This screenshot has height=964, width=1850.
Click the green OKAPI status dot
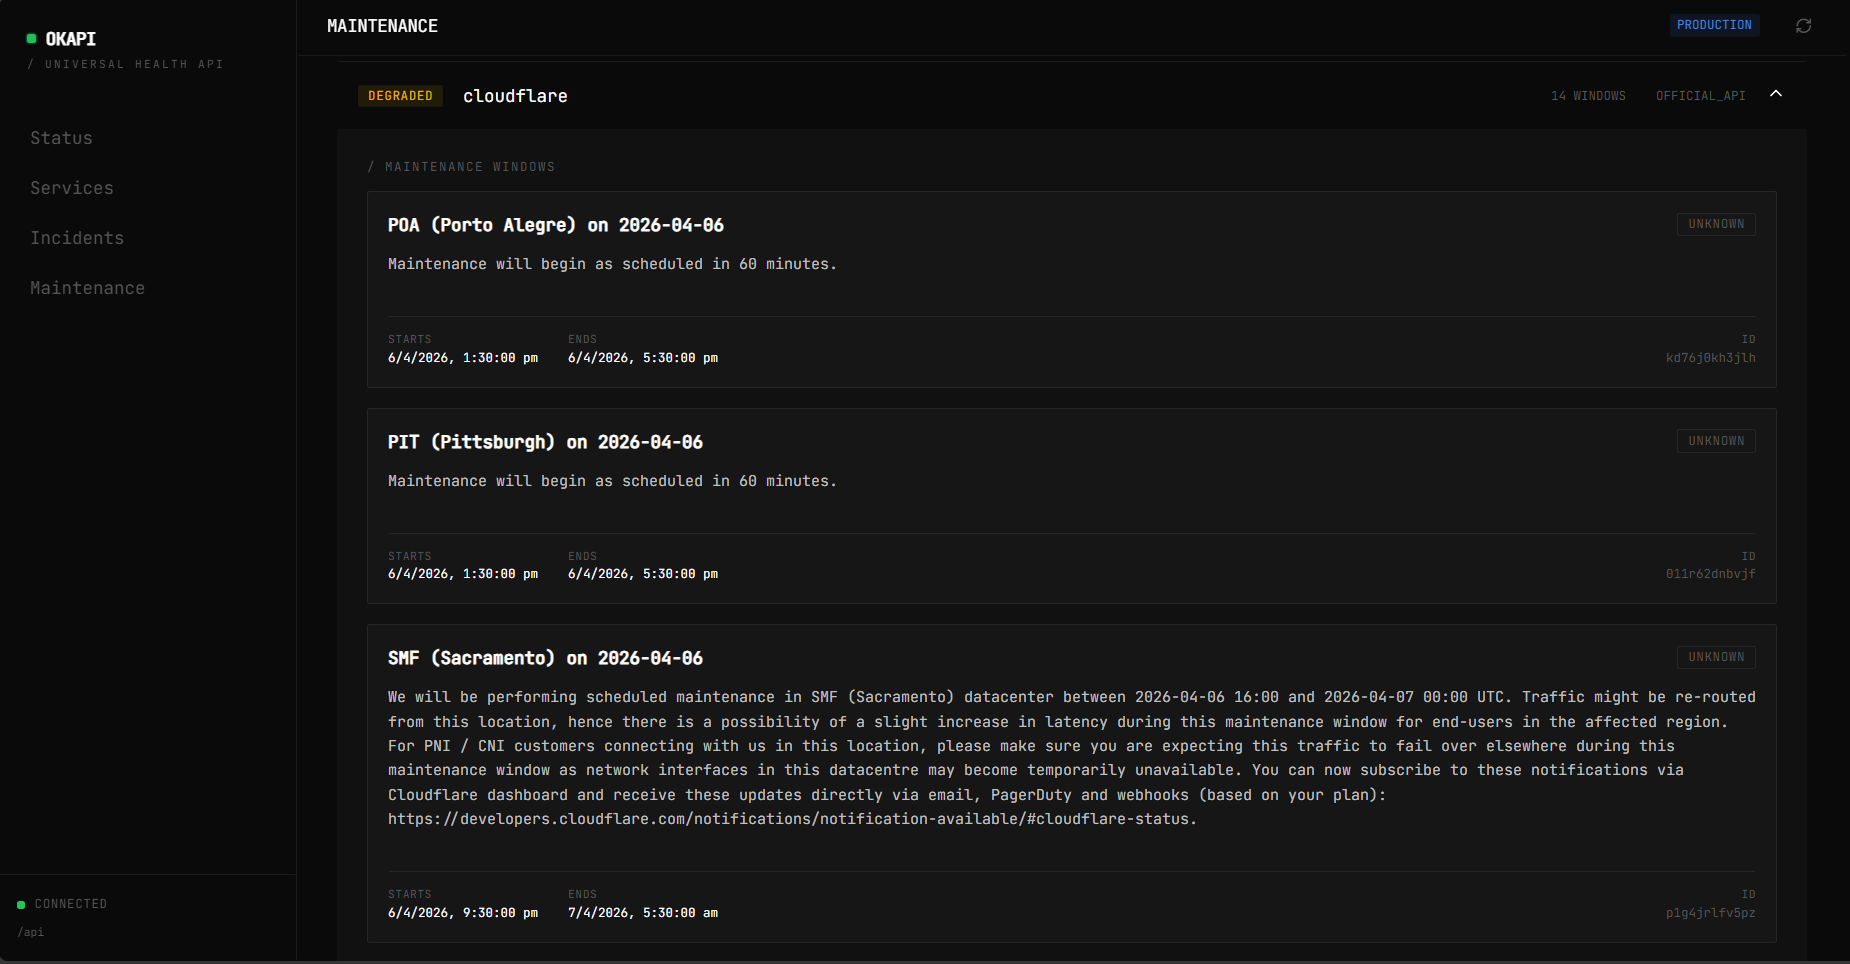pyautogui.click(x=32, y=39)
